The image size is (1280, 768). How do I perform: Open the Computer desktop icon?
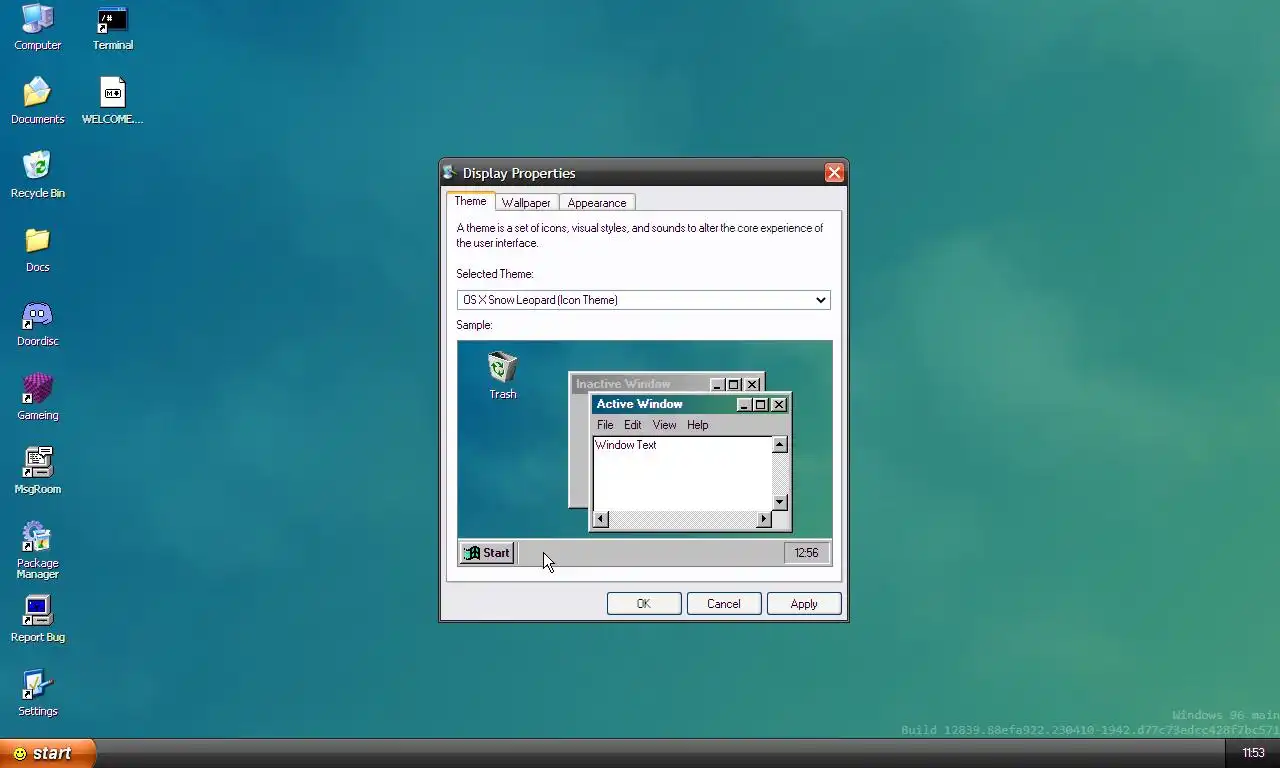(x=38, y=28)
